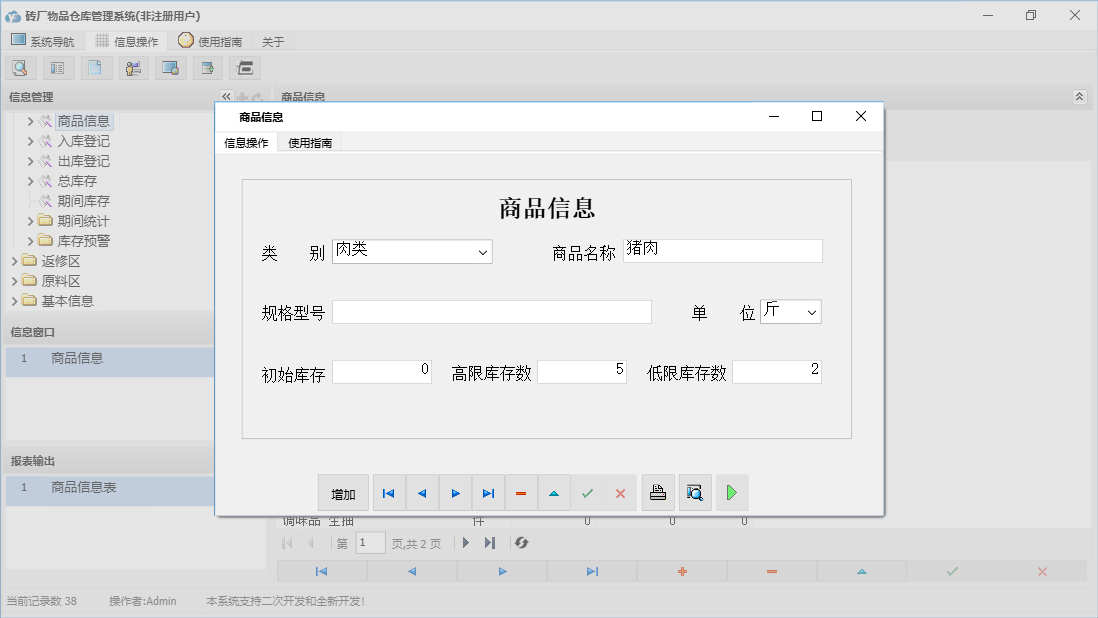Click the report list icon on the toolbar

click(x=57, y=67)
